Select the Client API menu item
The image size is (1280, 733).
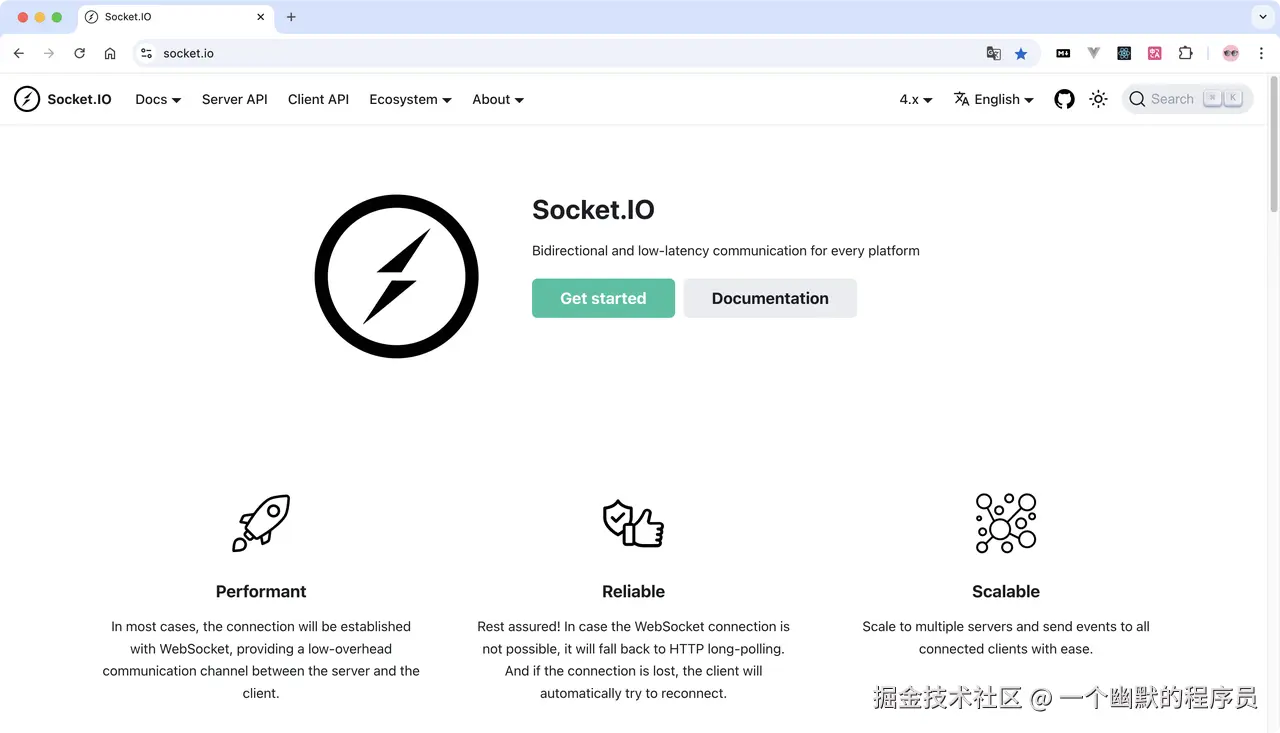coord(318,99)
